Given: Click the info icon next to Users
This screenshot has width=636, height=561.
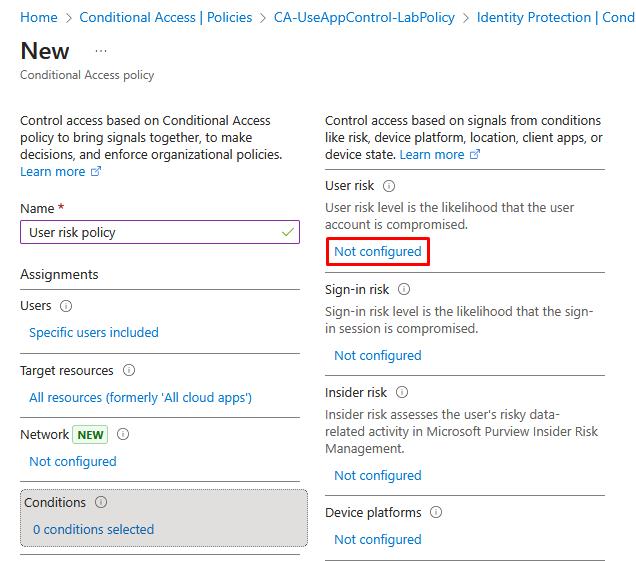Looking at the screenshot, I should pos(66,306).
